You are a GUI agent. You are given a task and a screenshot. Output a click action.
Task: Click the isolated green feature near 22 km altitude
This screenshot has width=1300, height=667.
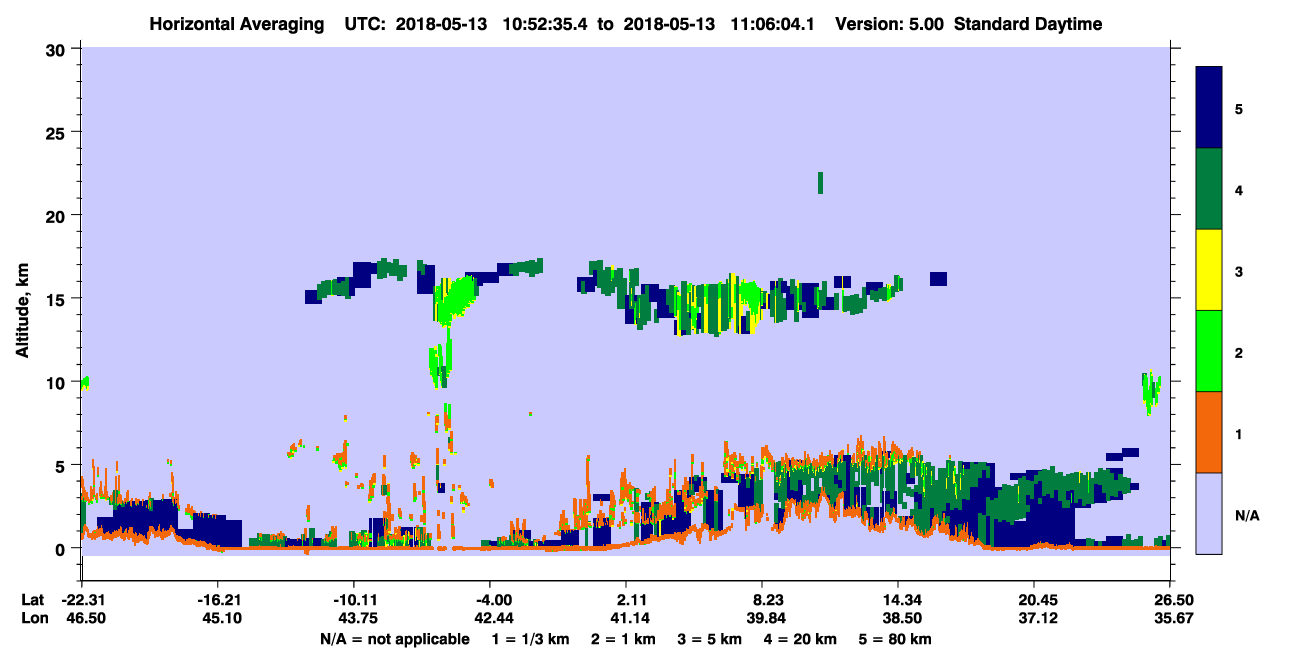[820, 182]
